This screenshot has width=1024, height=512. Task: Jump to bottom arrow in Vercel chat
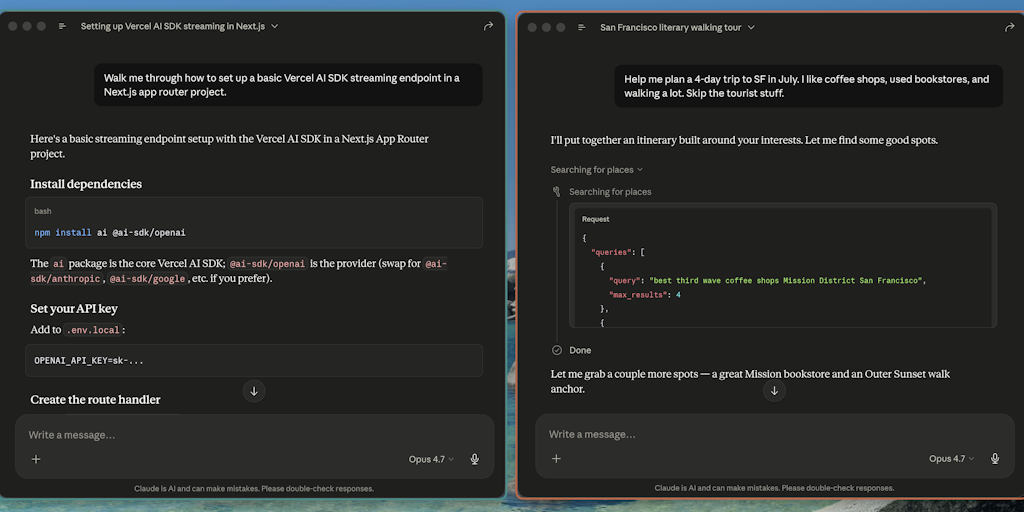click(254, 391)
